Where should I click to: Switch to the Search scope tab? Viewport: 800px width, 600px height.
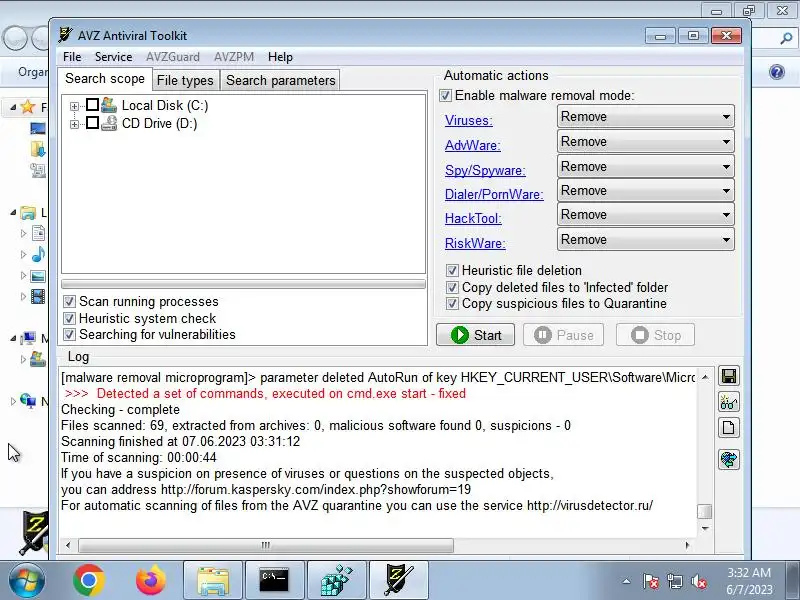click(105, 79)
